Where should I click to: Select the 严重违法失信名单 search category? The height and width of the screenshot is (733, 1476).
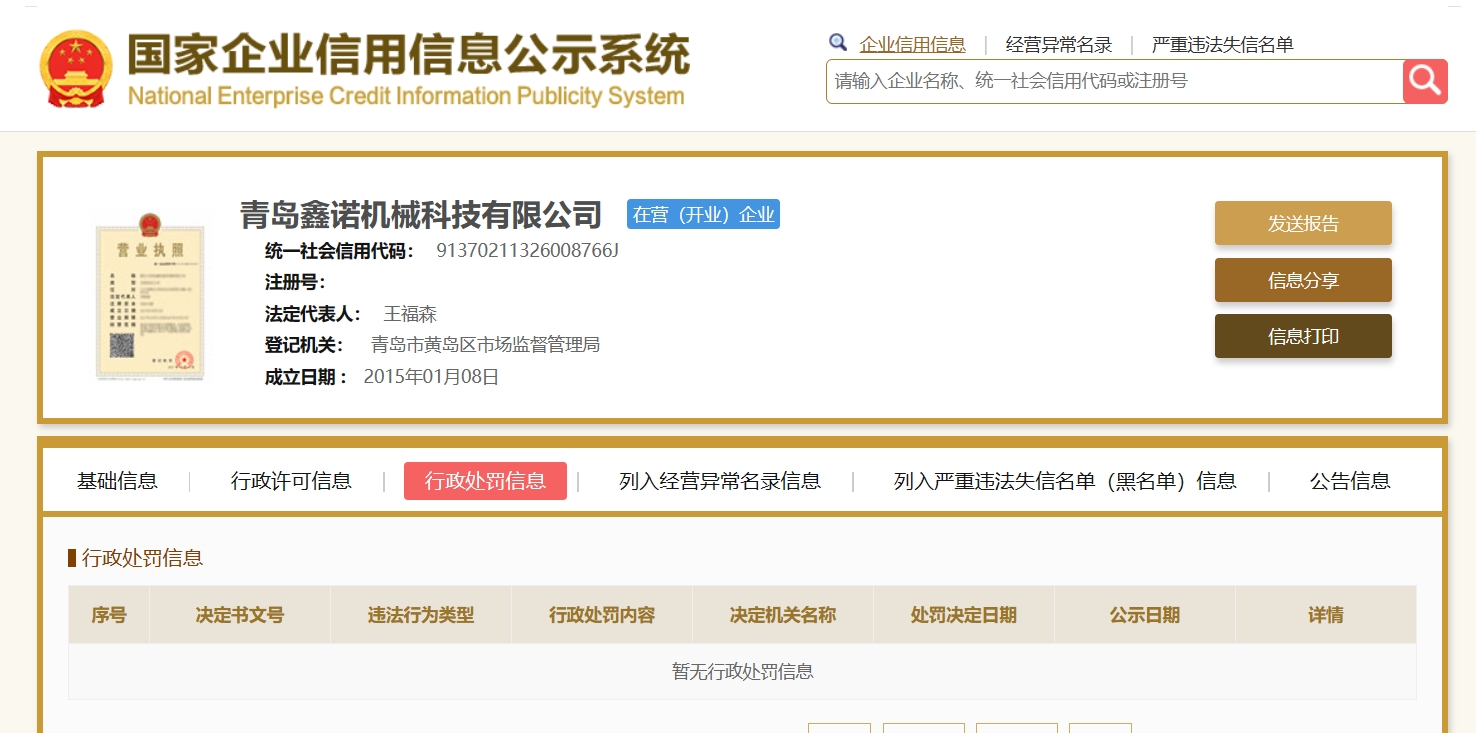pyautogui.click(x=1223, y=44)
